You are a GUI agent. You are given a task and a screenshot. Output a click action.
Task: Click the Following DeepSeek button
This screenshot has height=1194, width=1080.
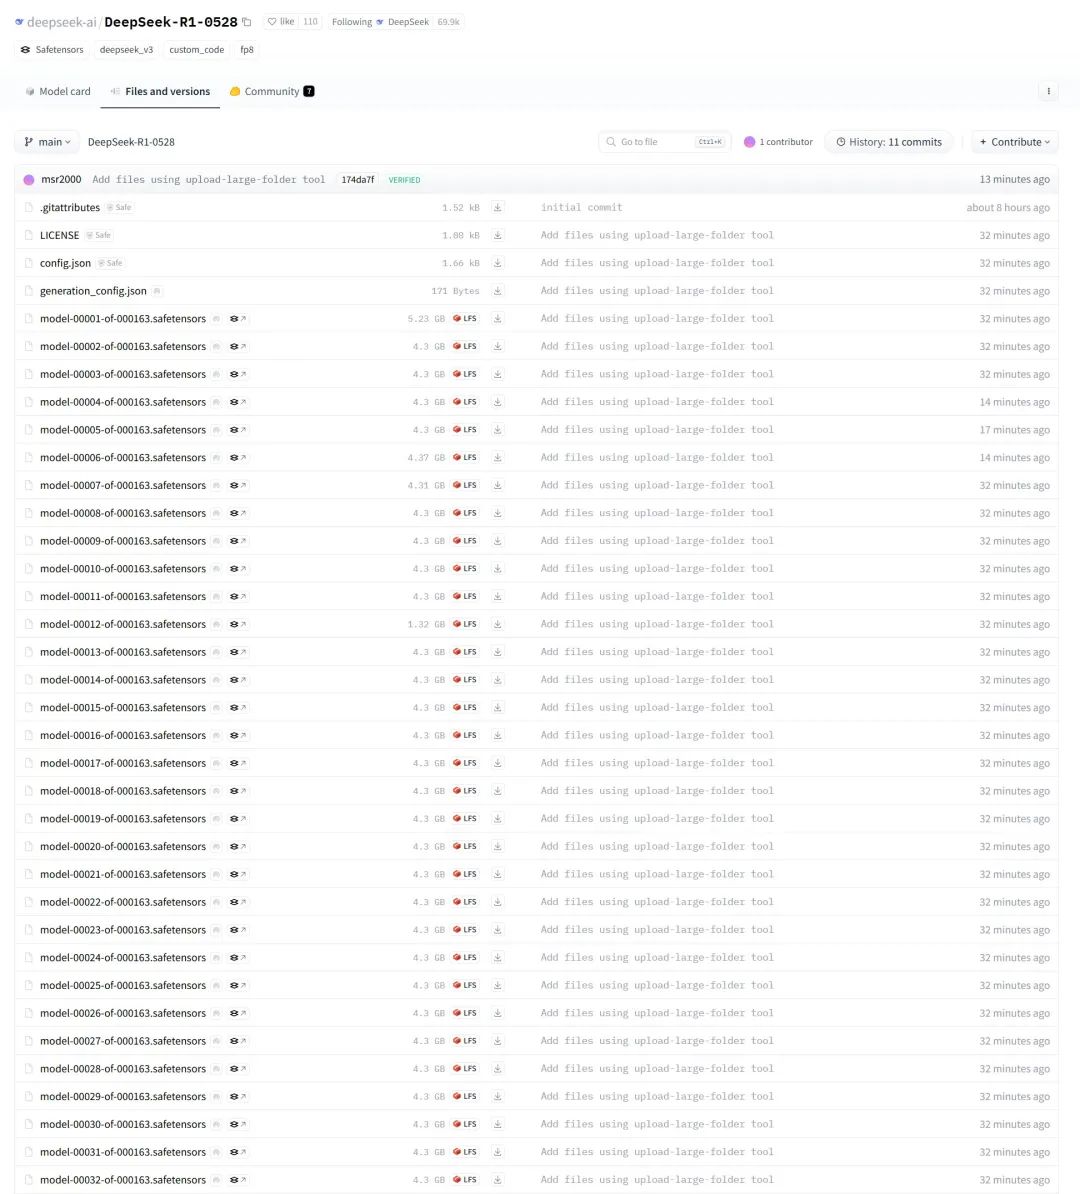coord(381,22)
